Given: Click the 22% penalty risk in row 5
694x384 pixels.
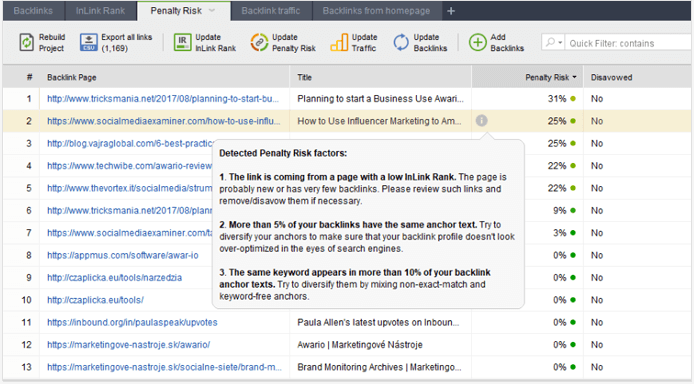Looking at the screenshot, I should tap(557, 188).
